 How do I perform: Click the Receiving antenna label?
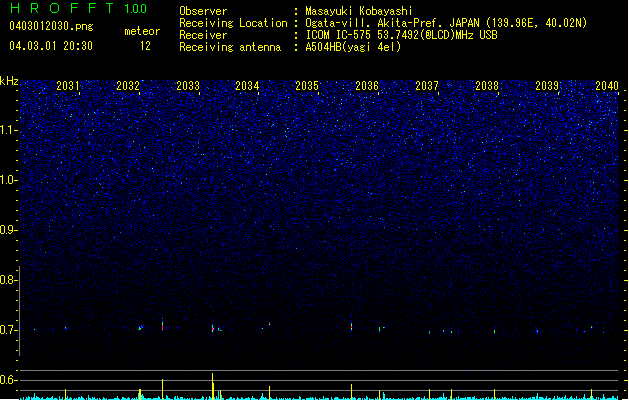[x=230, y=47]
